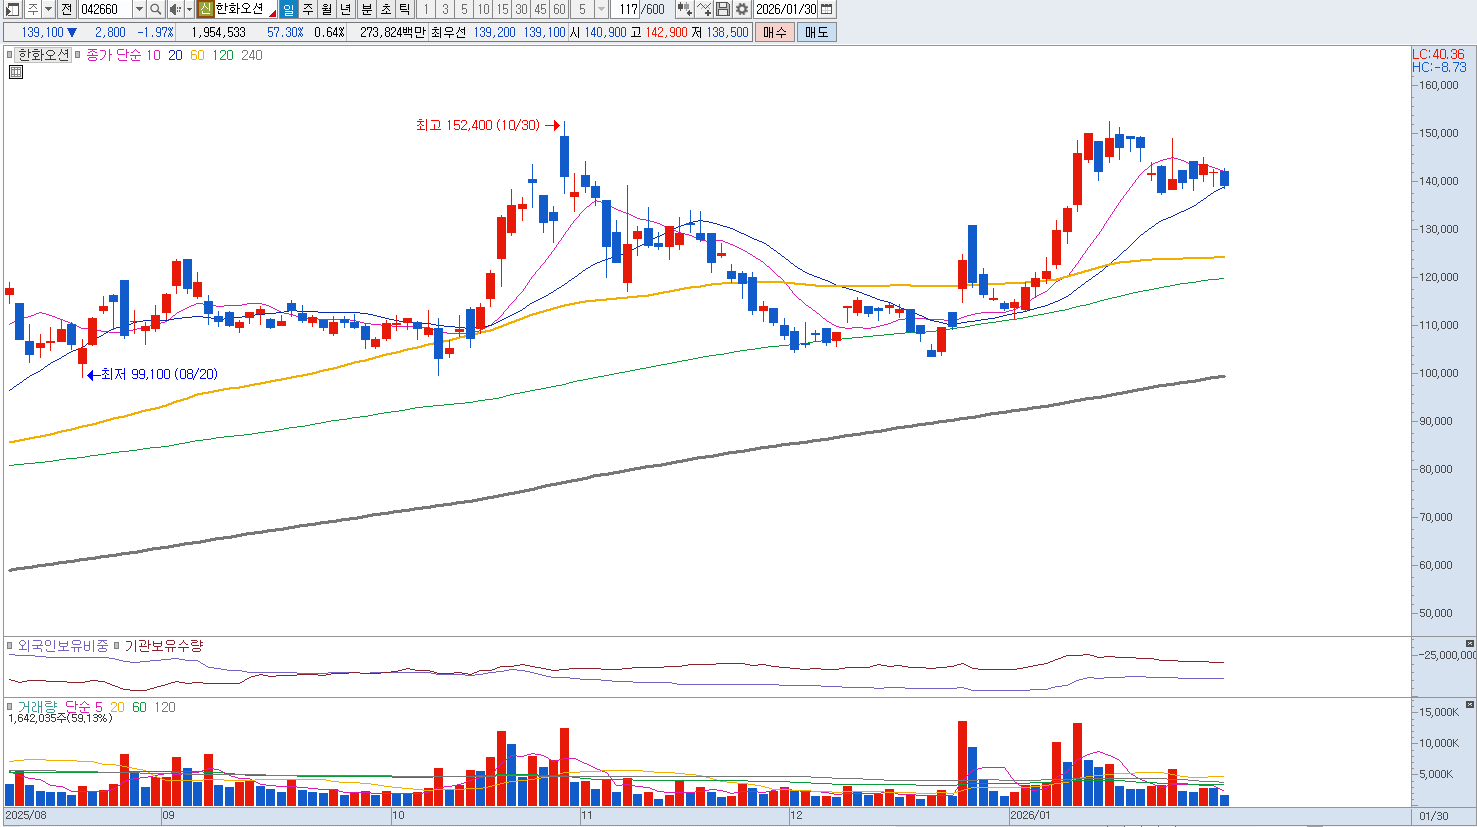Click the speaker sound icon
The width and height of the screenshot is (1477, 827).
(175, 9)
